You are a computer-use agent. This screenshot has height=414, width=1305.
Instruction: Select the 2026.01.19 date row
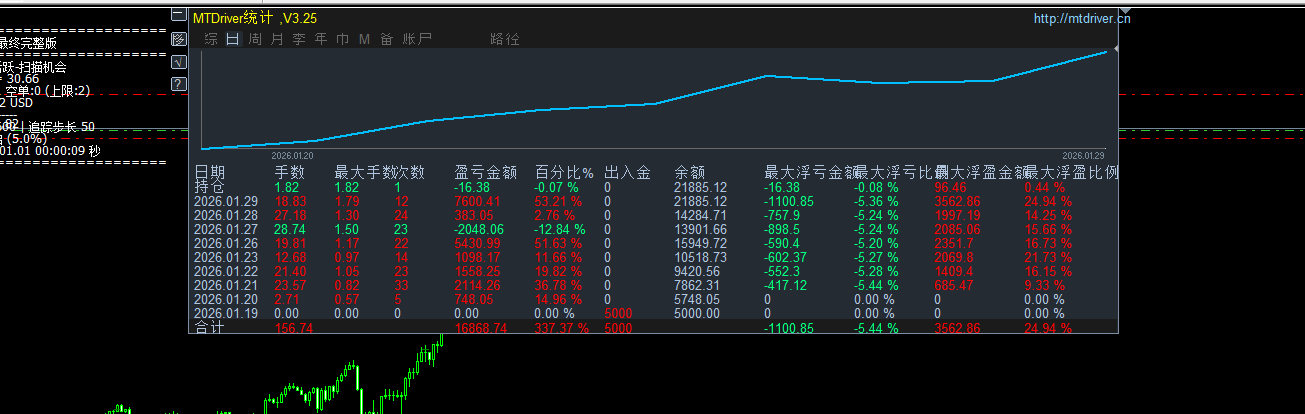[x=226, y=313]
